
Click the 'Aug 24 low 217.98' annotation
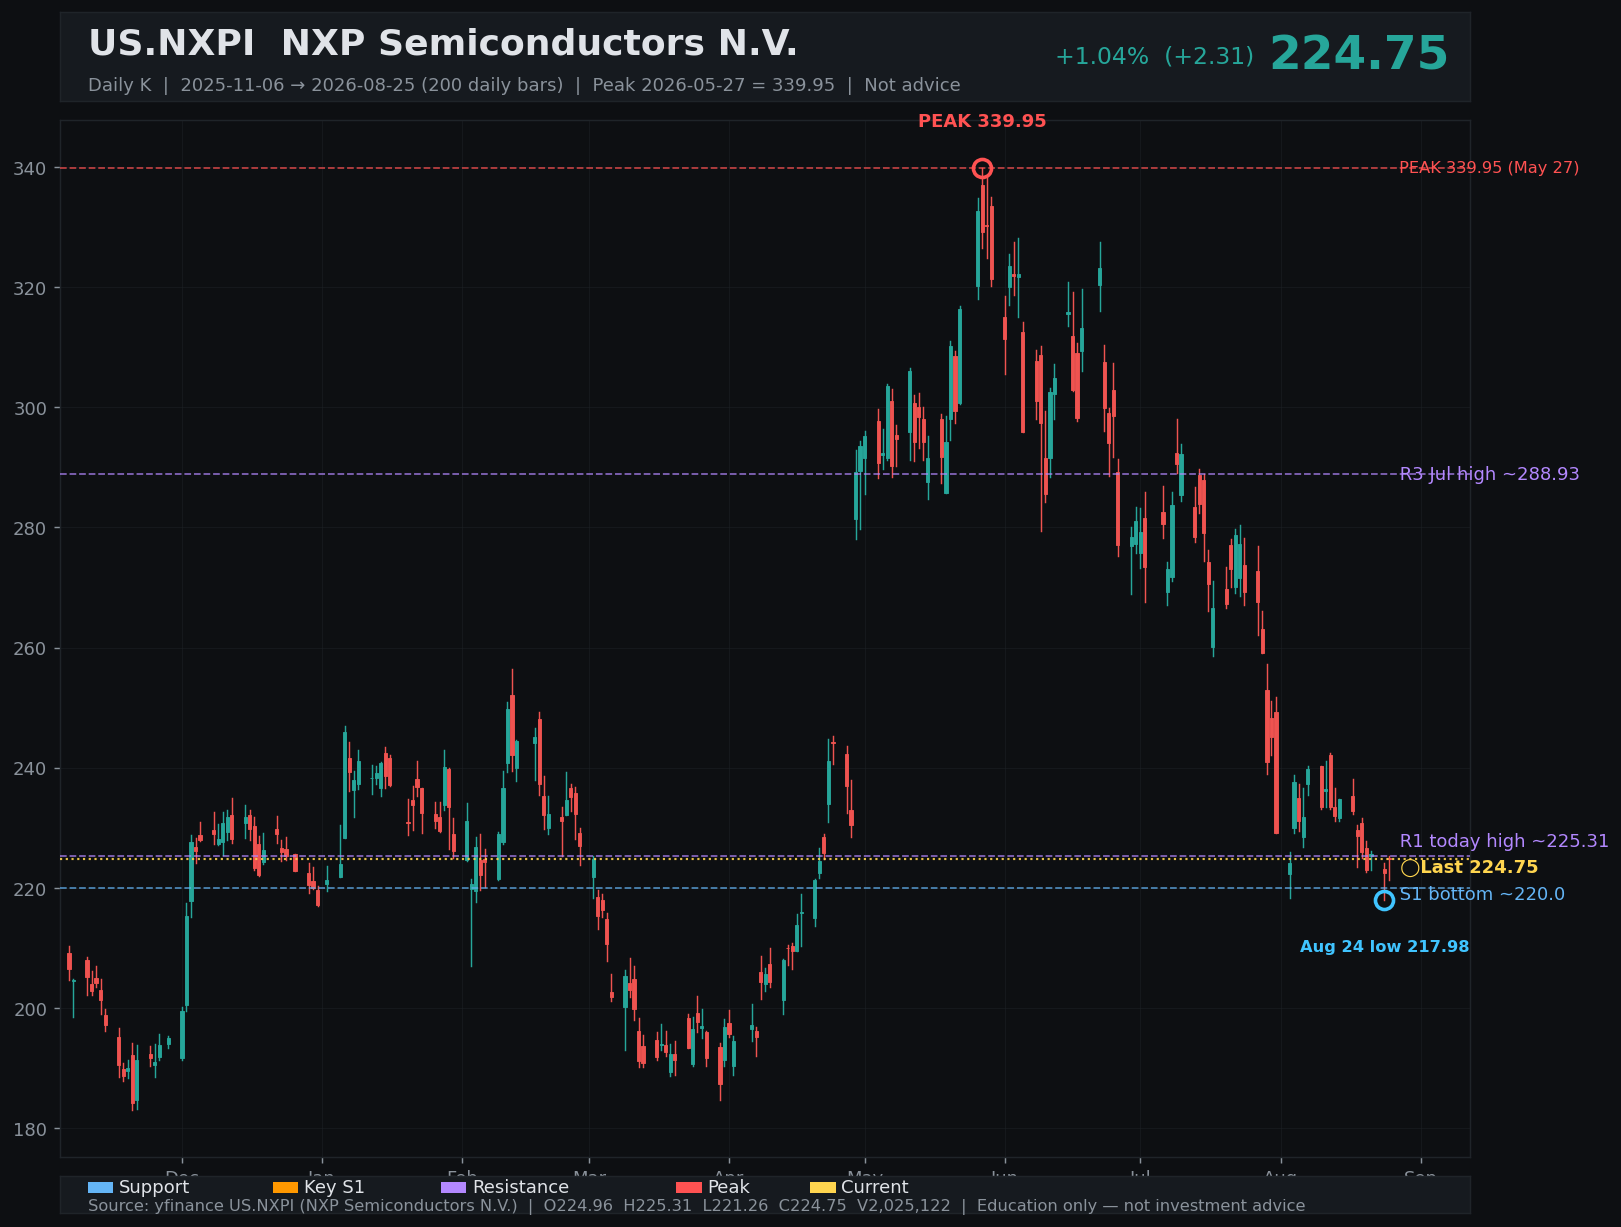pos(1384,946)
